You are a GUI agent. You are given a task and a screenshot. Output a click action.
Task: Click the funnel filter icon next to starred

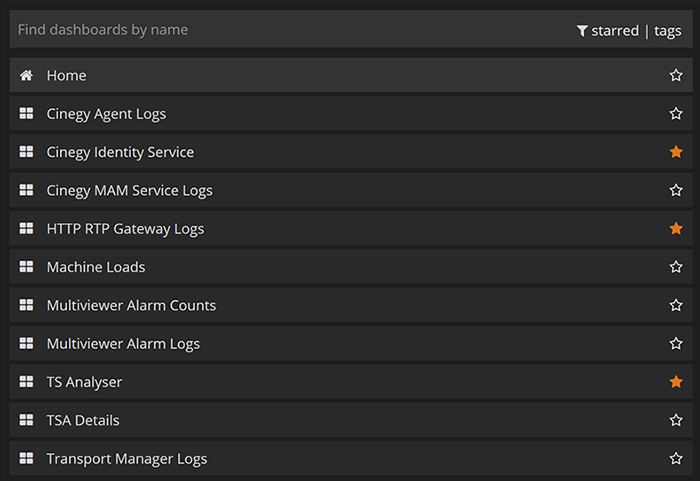pos(582,31)
